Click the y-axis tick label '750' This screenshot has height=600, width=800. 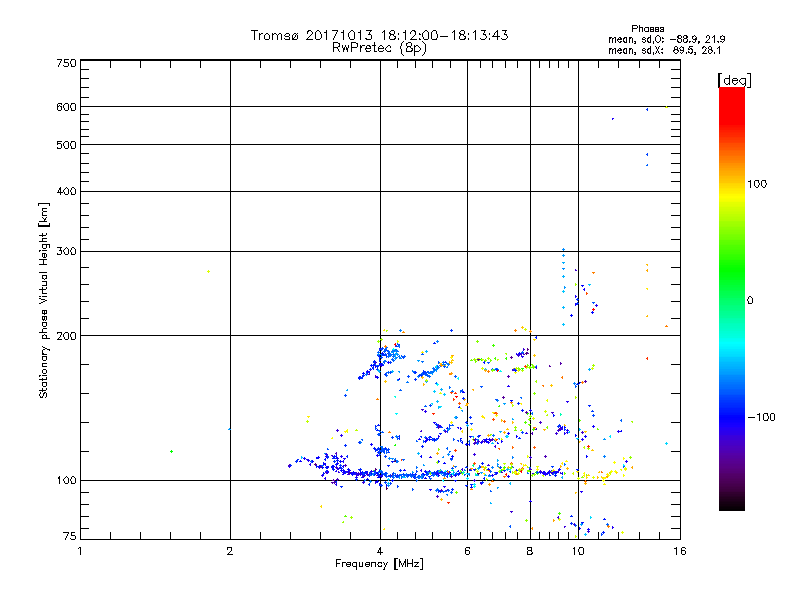pyautogui.click(x=66, y=63)
